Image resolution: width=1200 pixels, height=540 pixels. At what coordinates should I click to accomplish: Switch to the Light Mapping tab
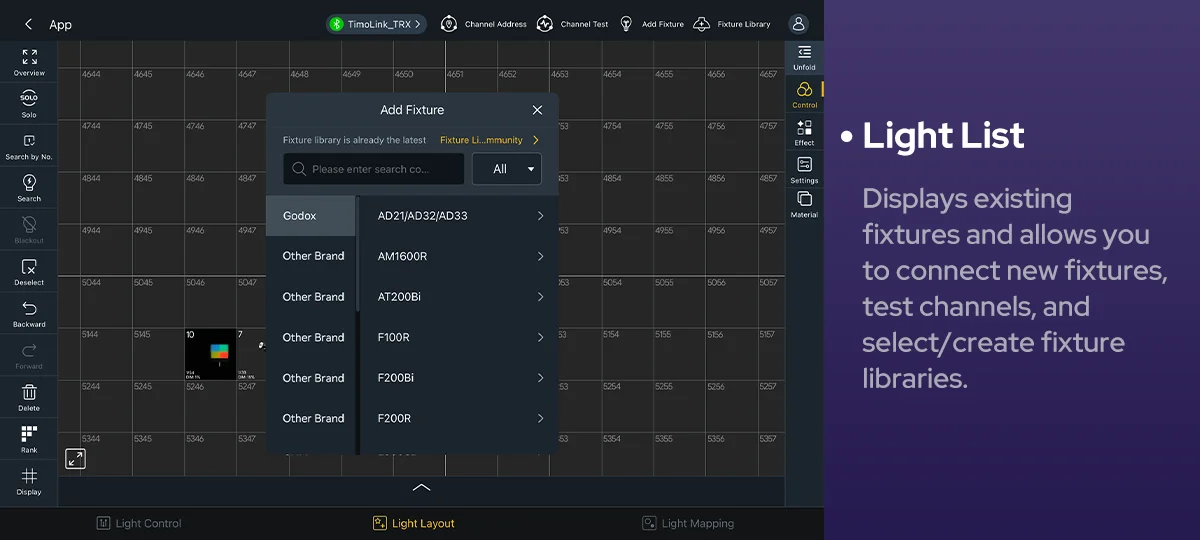pos(688,523)
